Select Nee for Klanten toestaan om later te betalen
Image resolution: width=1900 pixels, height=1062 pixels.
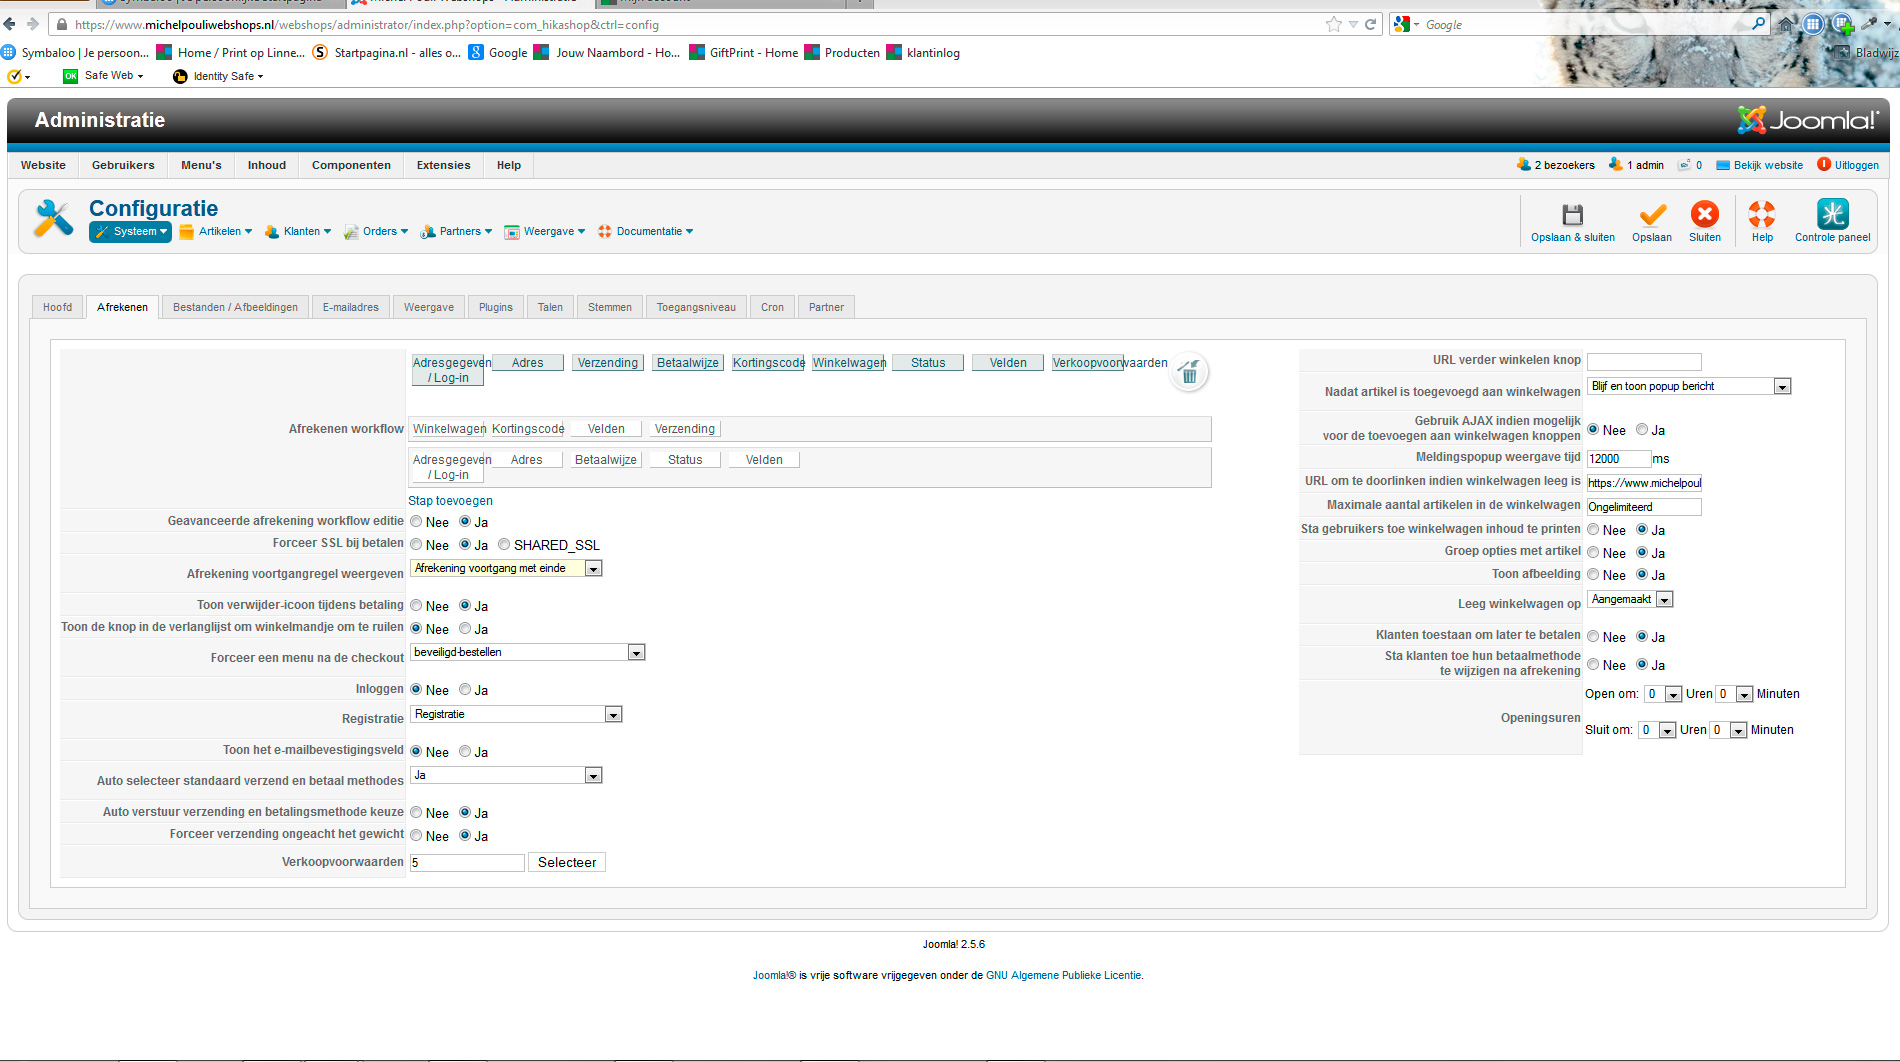[1593, 636]
